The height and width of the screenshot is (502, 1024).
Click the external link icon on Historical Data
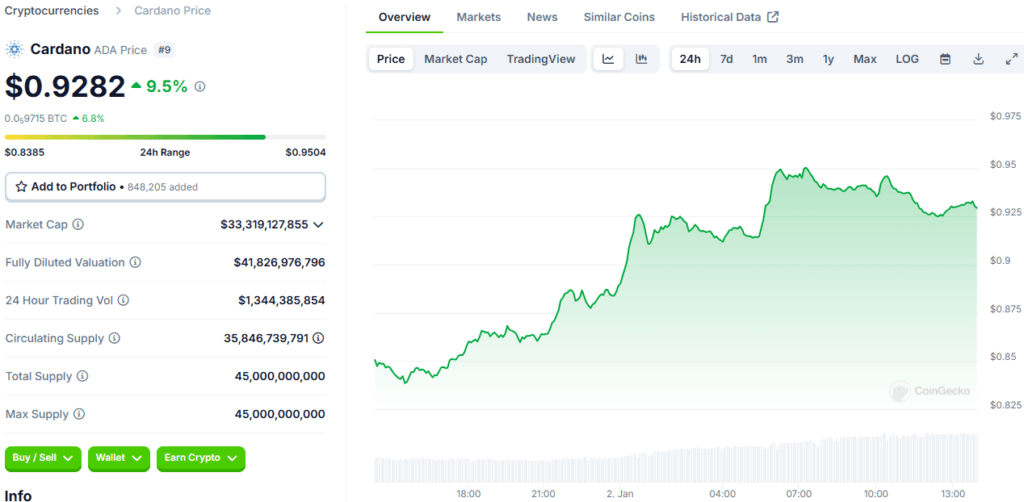pyautogui.click(x=773, y=17)
